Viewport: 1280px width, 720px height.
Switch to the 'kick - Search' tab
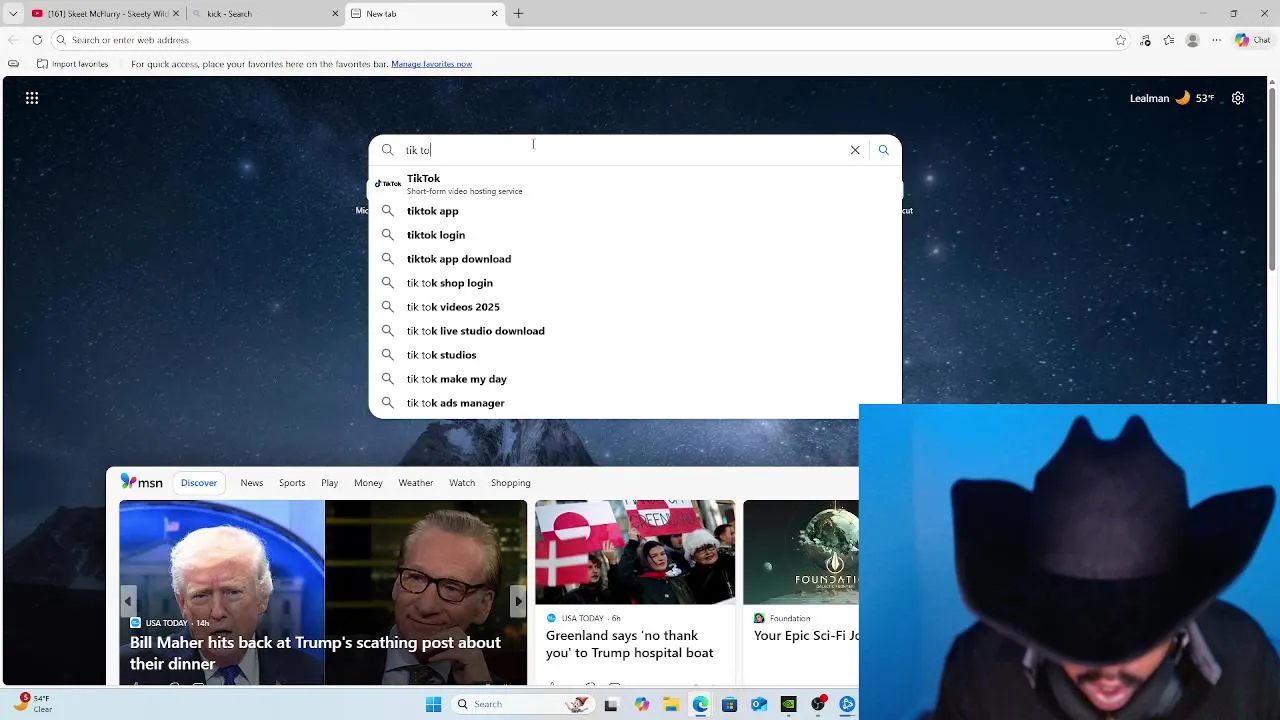point(266,13)
